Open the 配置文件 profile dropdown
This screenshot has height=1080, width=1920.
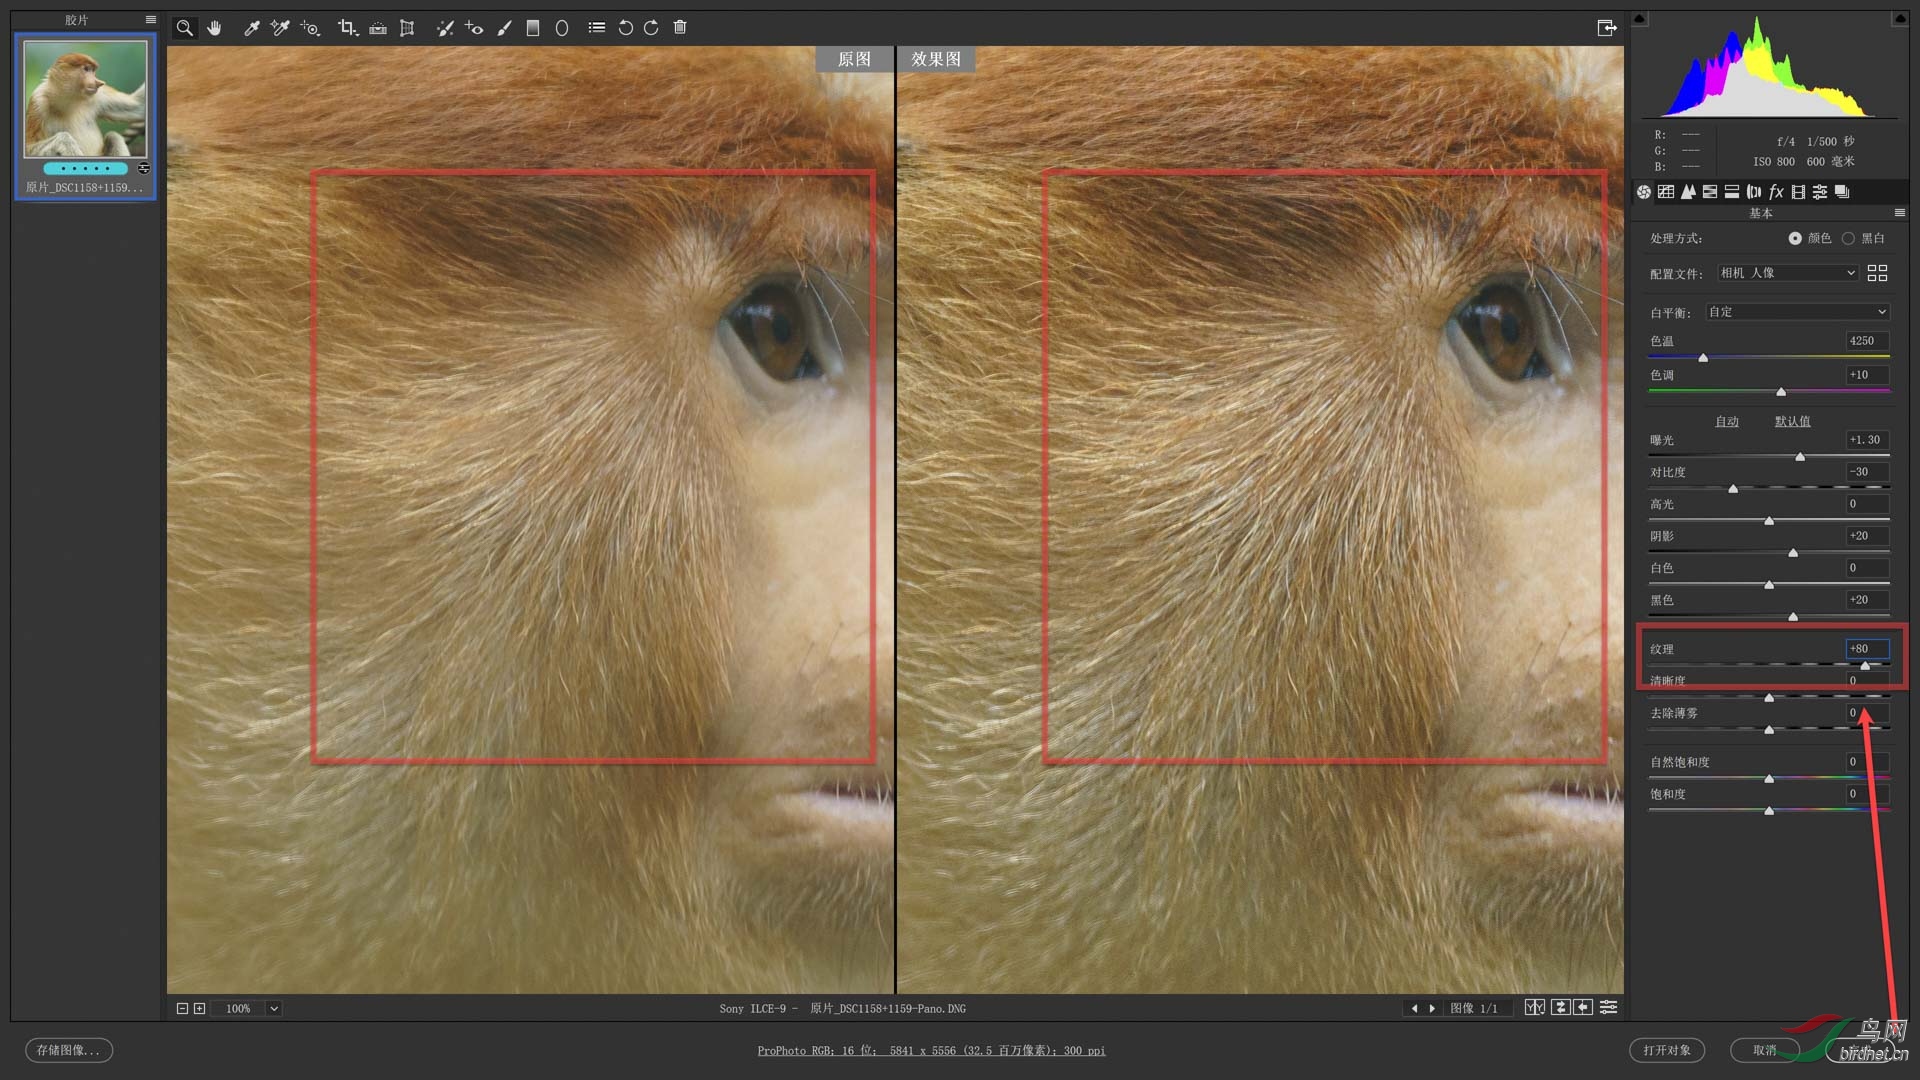click(x=1787, y=273)
